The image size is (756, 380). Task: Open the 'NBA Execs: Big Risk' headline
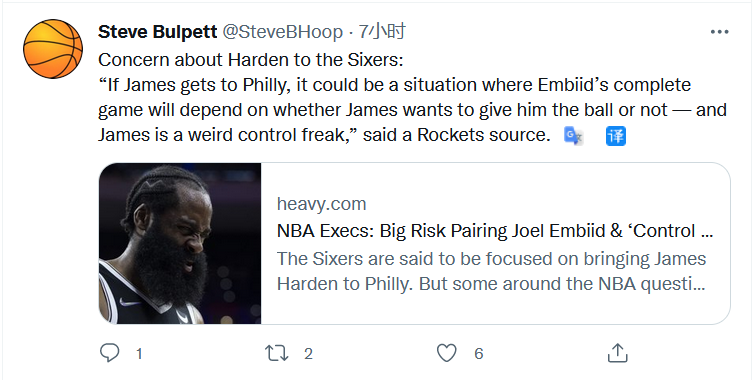495,231
